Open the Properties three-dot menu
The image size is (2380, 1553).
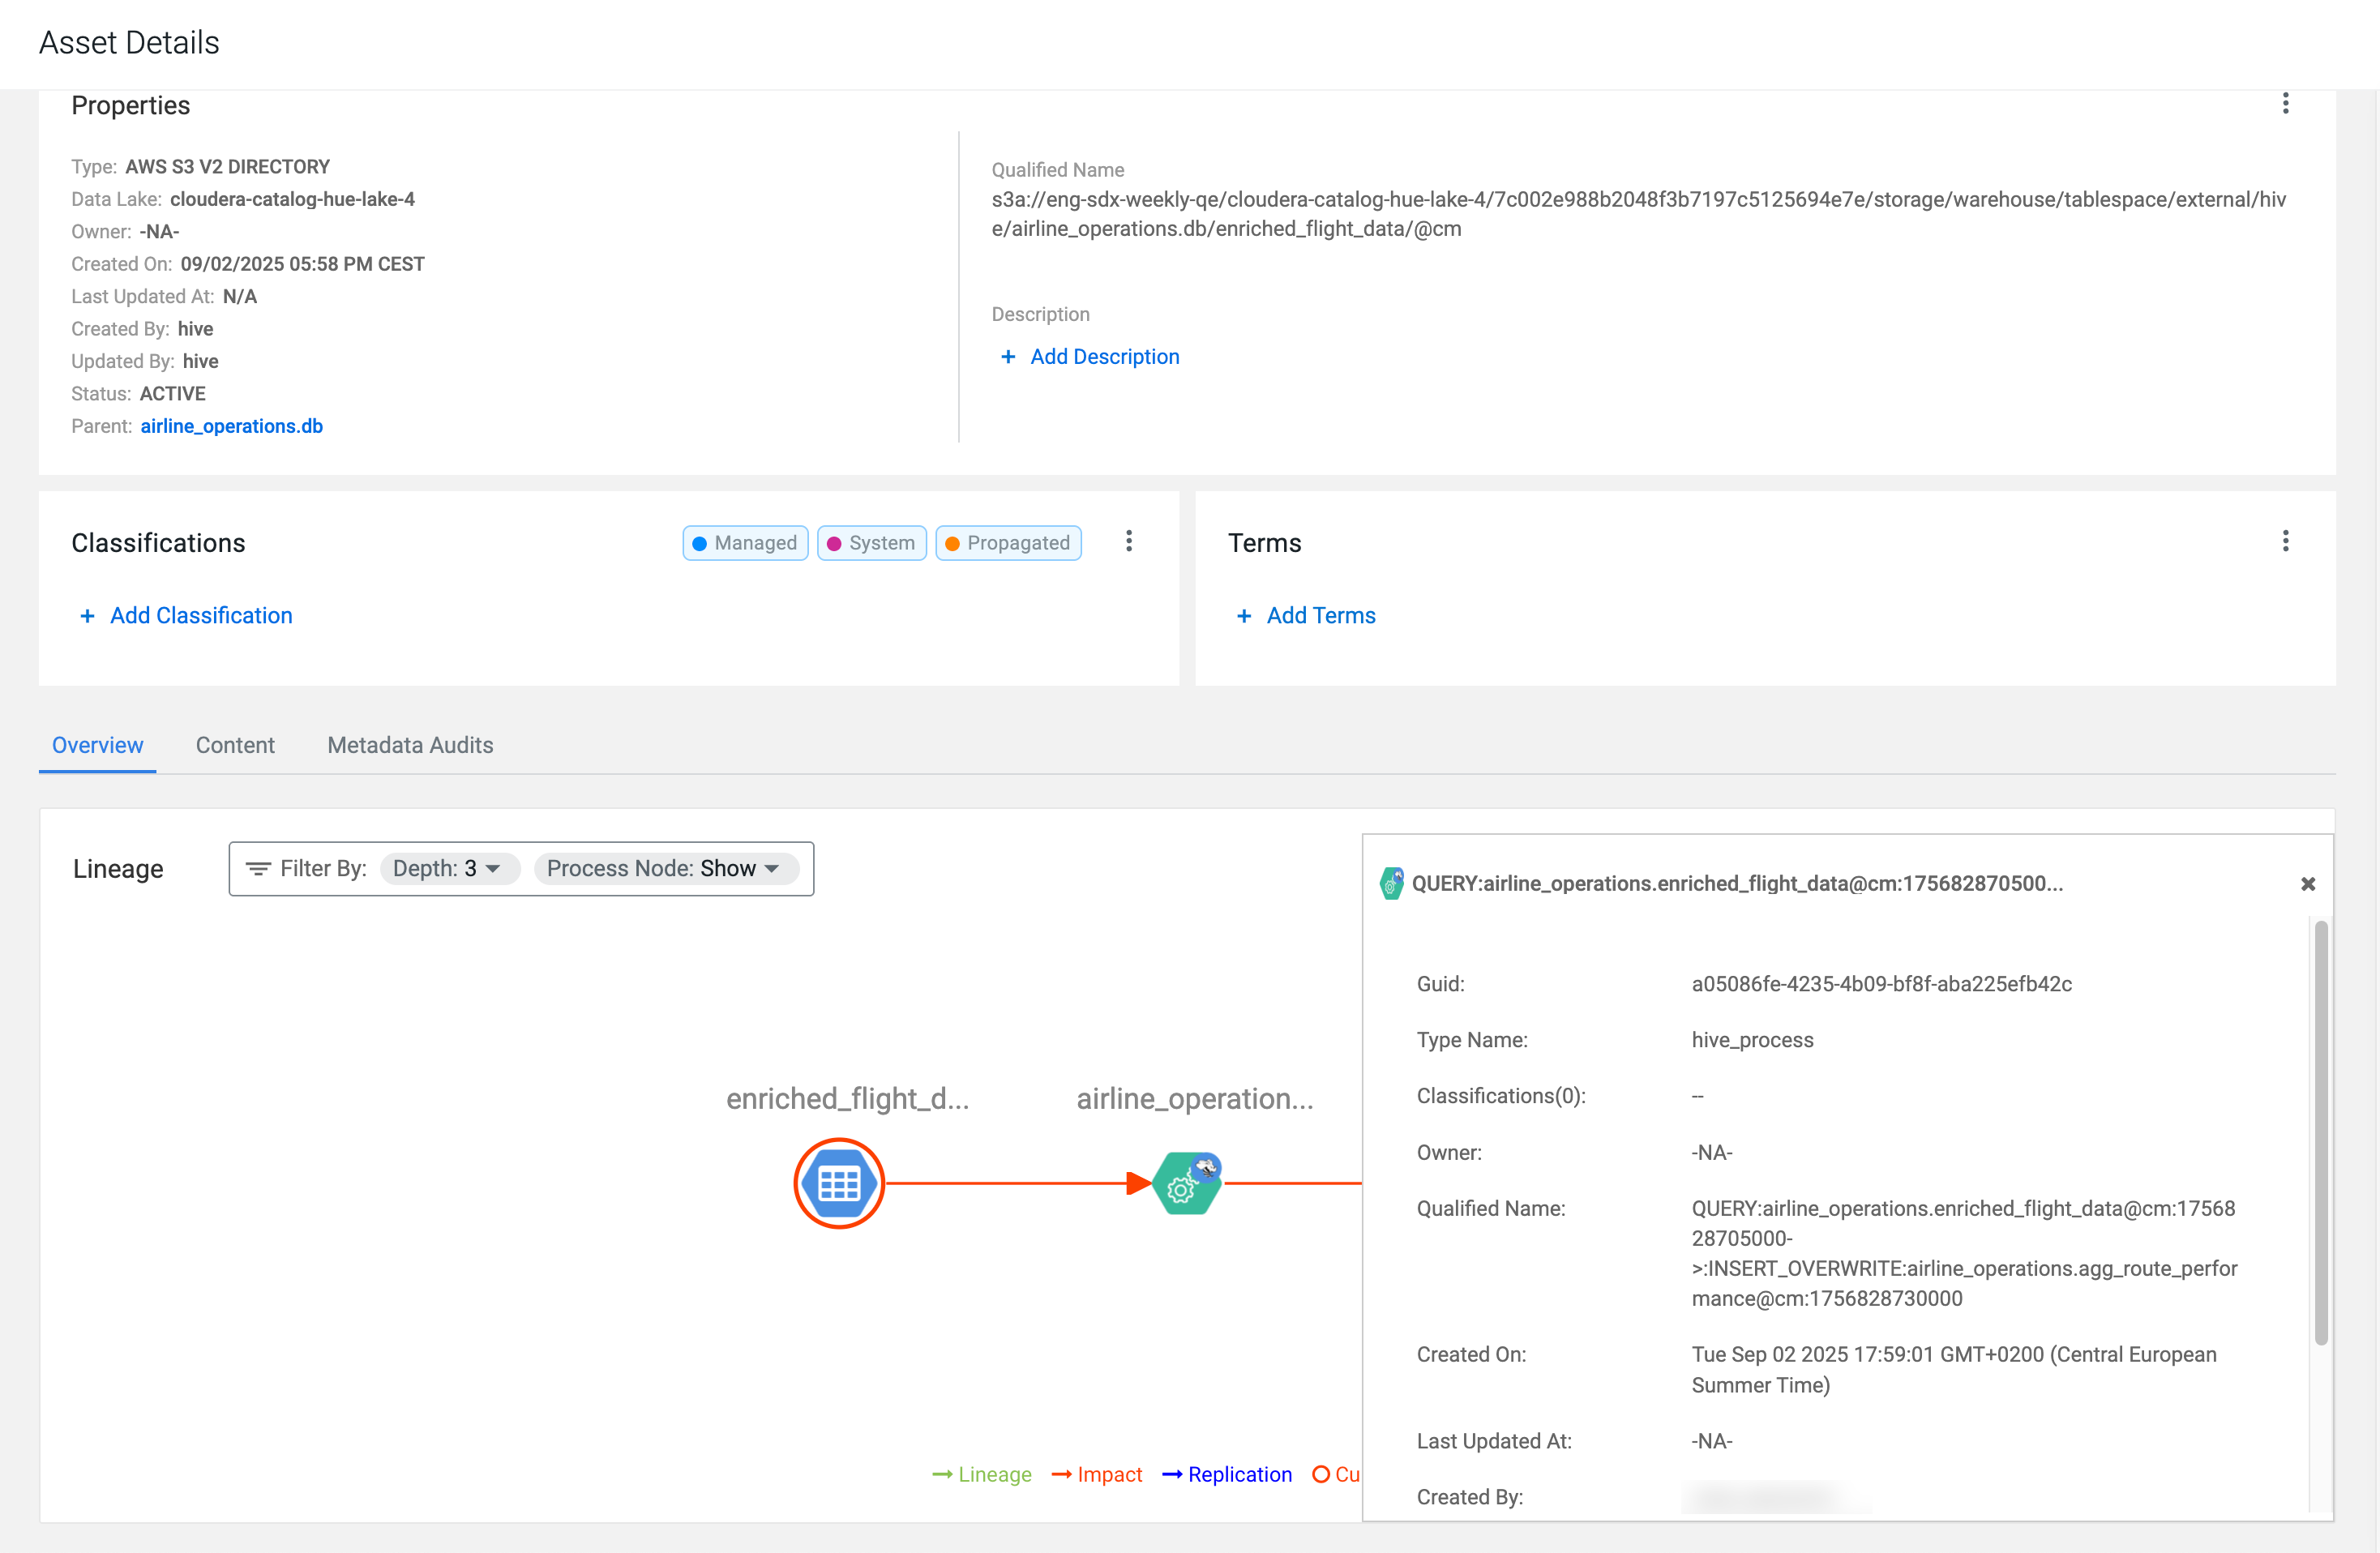[2284, 104]
